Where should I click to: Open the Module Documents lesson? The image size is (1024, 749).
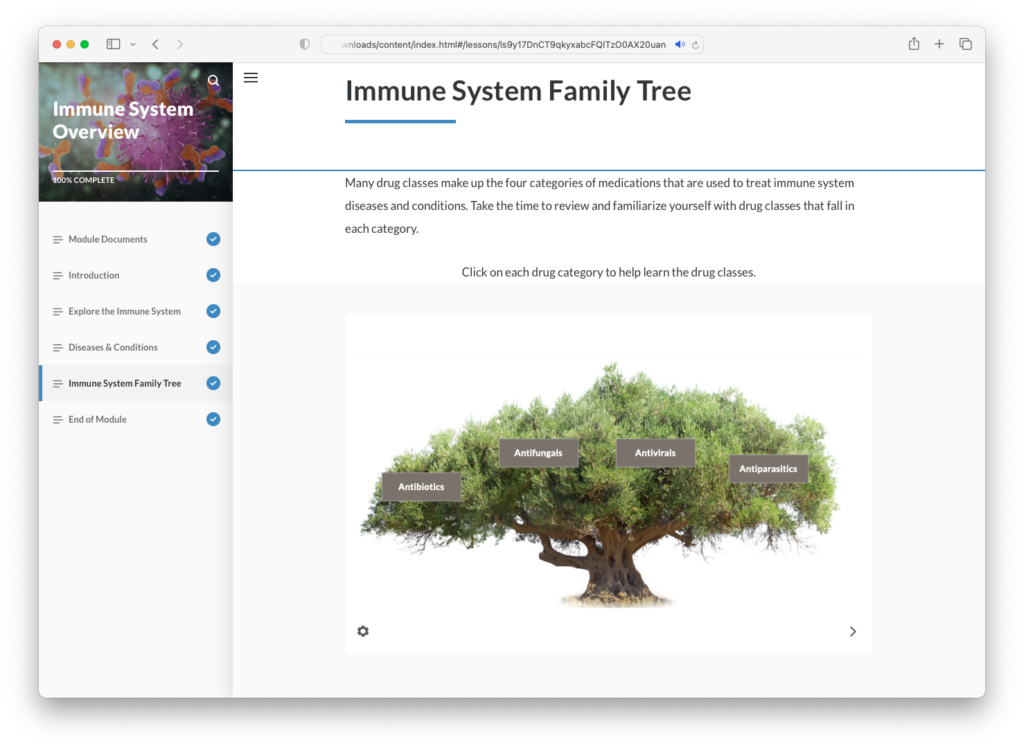[136, 239]
